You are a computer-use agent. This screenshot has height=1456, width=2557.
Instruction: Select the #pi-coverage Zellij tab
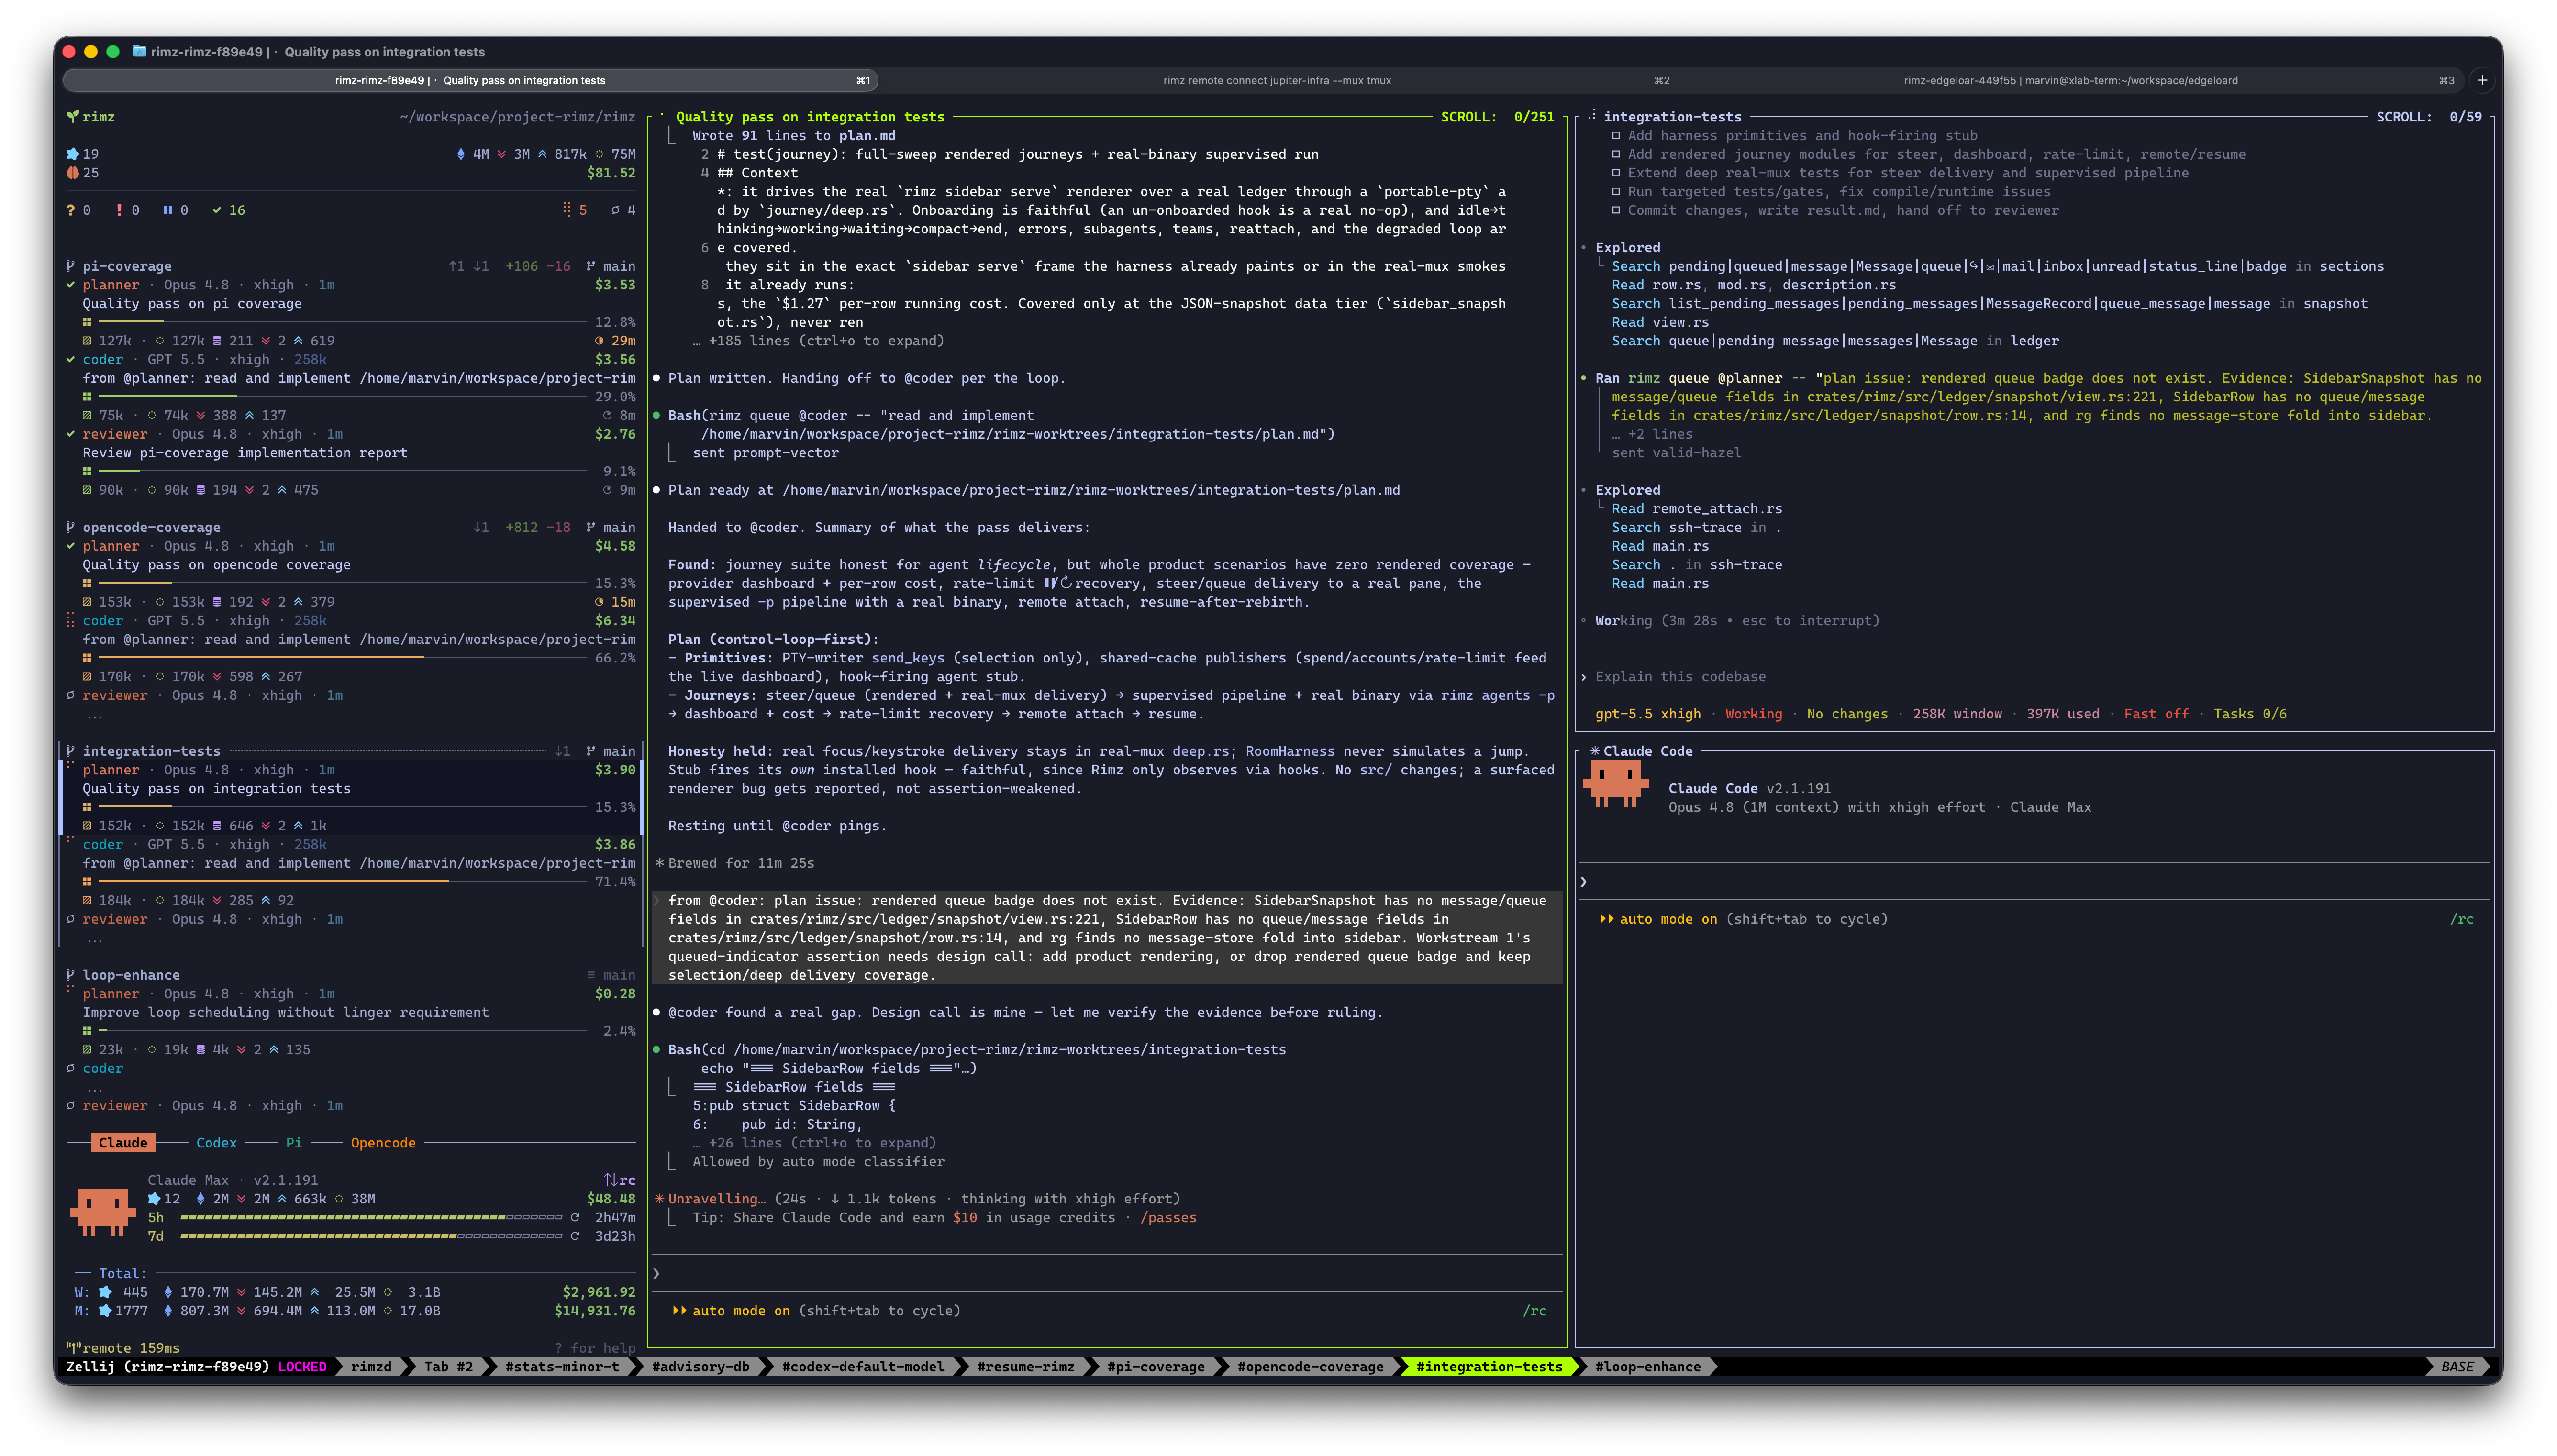coord(1155,1366)
